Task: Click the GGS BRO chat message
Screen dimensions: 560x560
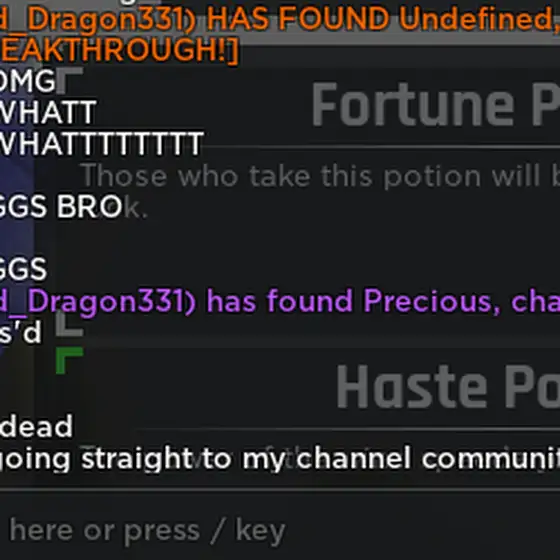Action: click(x=61, y=206)
